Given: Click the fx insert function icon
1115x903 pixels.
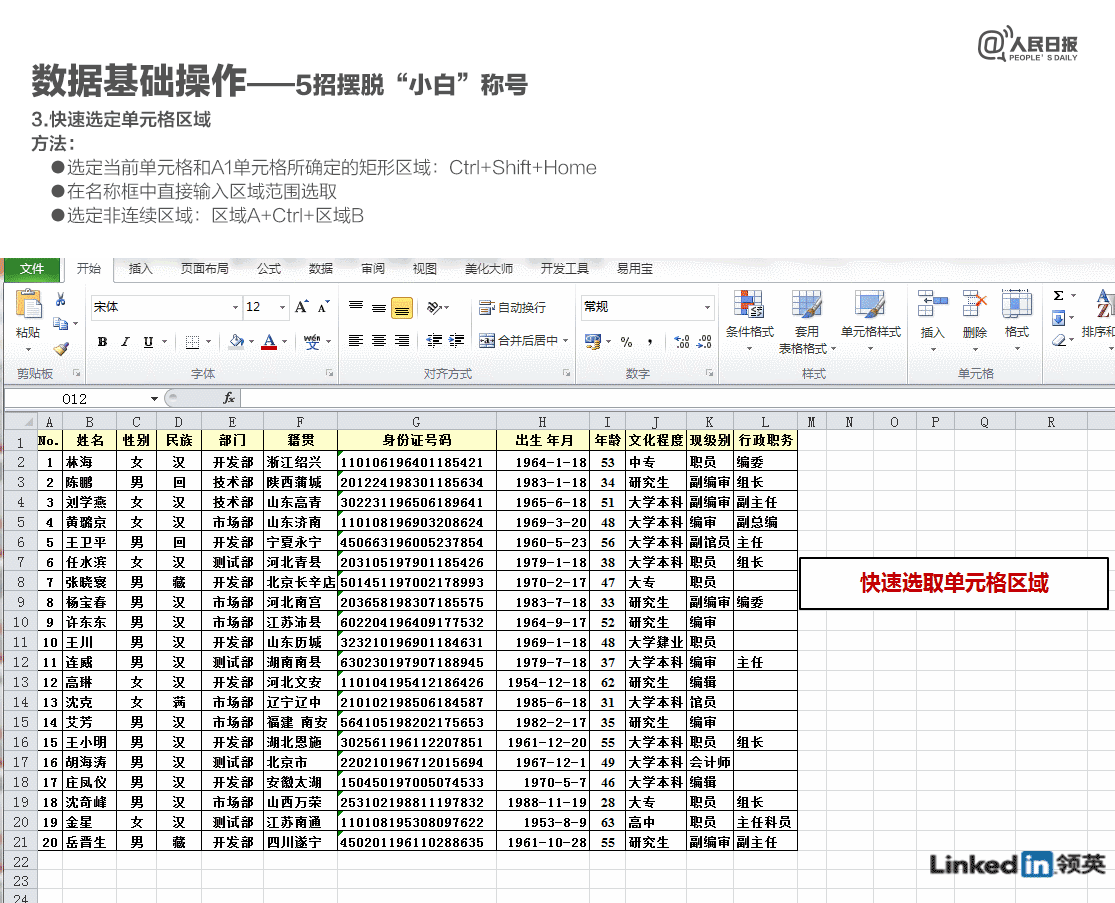Looking at the screenshot, I should pyautogui.click(x=229, y=399).
